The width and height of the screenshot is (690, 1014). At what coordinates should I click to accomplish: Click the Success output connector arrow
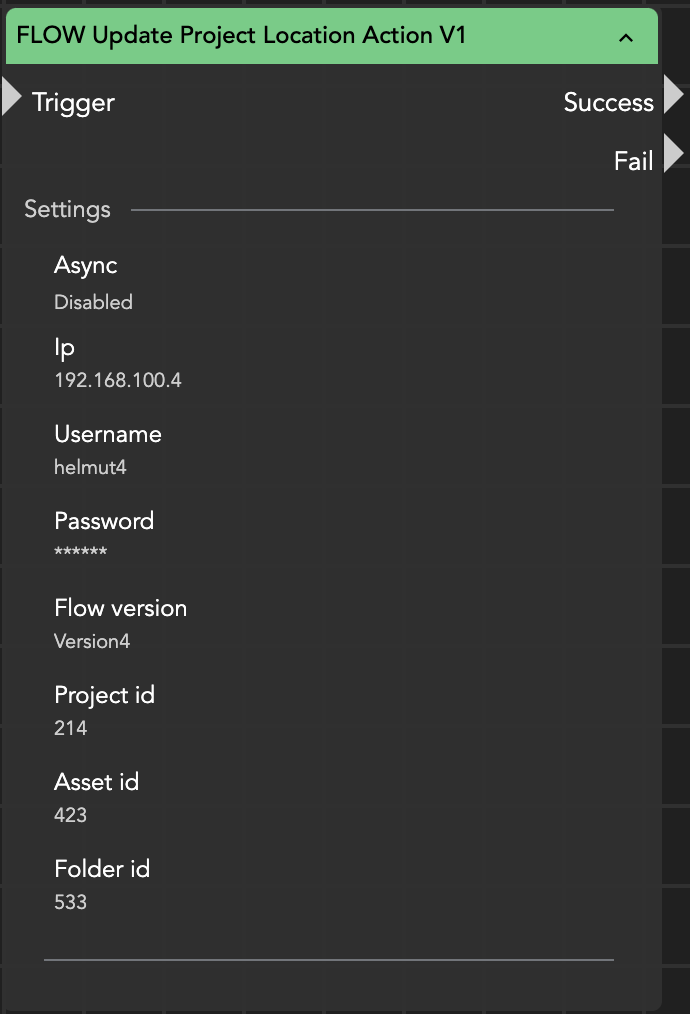click(673, 95)
